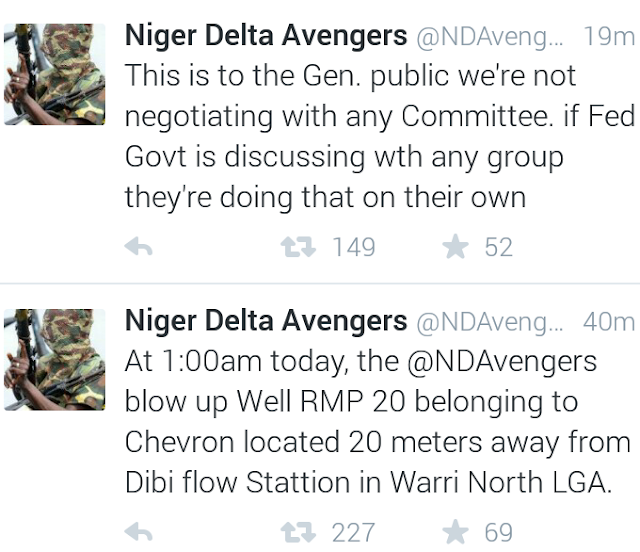Open Niger Delta Avengers name on first tweet
The image size is (640, 552).
click(266, 36)
